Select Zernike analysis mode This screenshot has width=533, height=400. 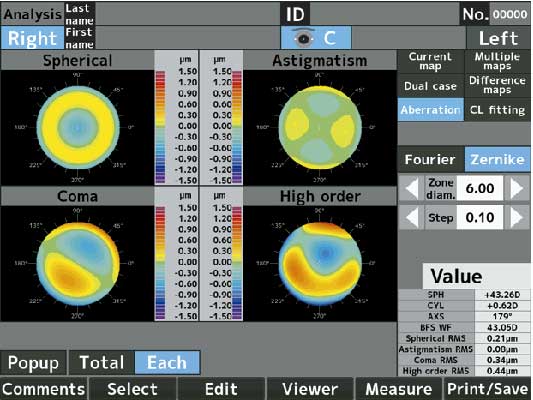pyautogui.click(x=497, y=159)
